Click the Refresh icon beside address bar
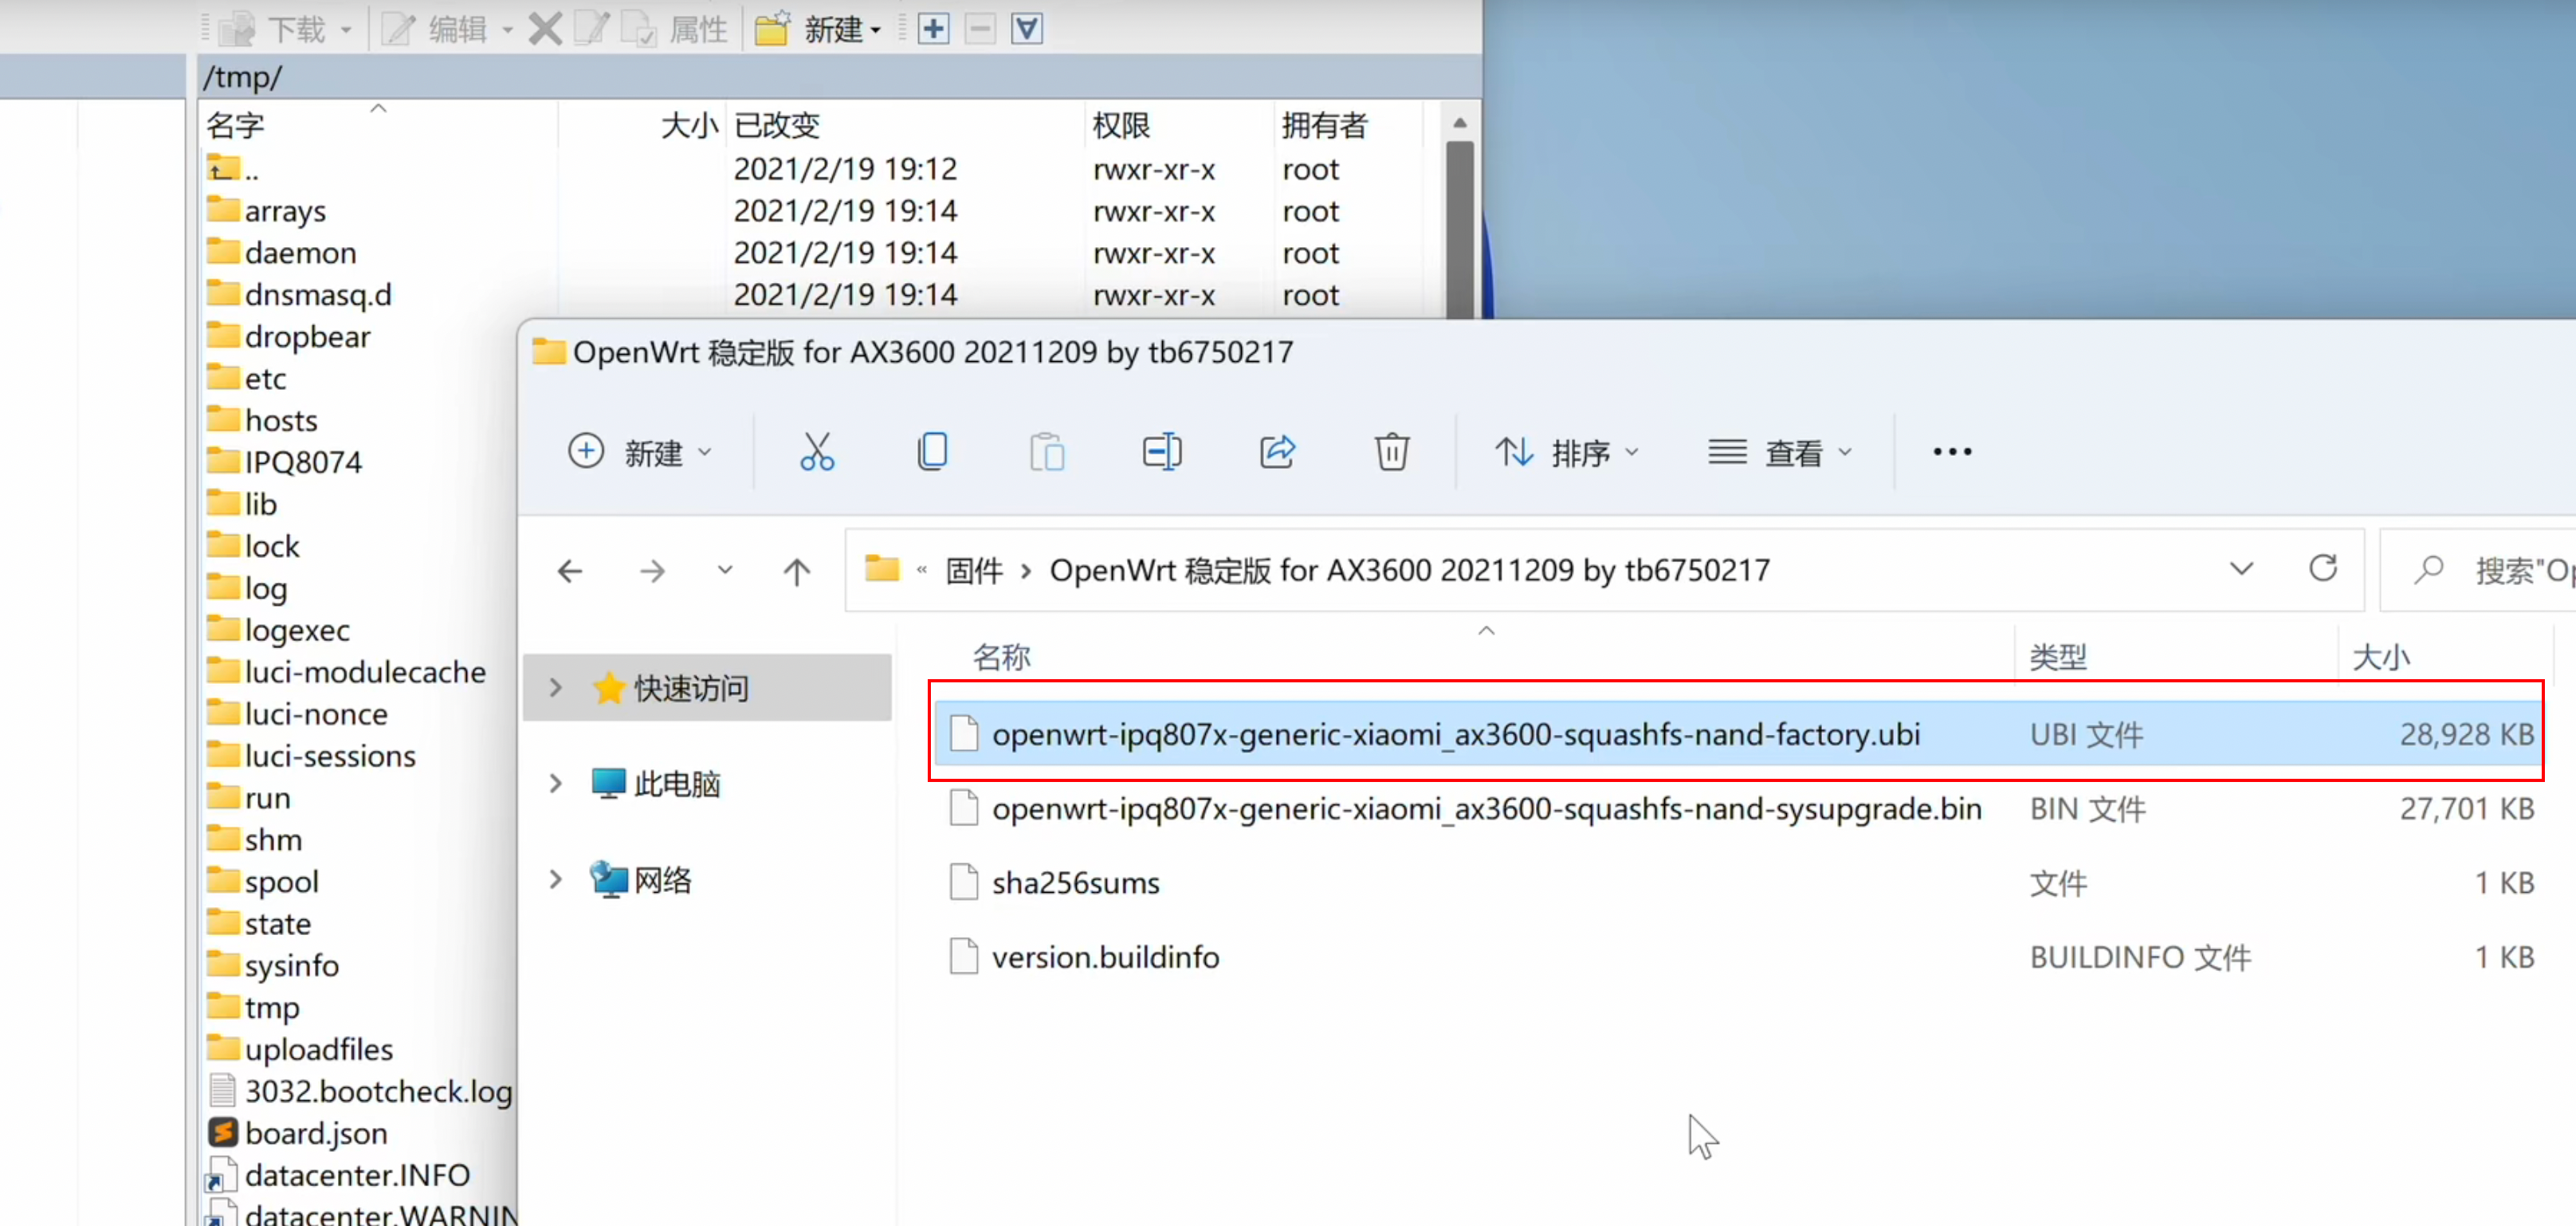This screenshot has height=1226, width=2576. pos(2322,569)
